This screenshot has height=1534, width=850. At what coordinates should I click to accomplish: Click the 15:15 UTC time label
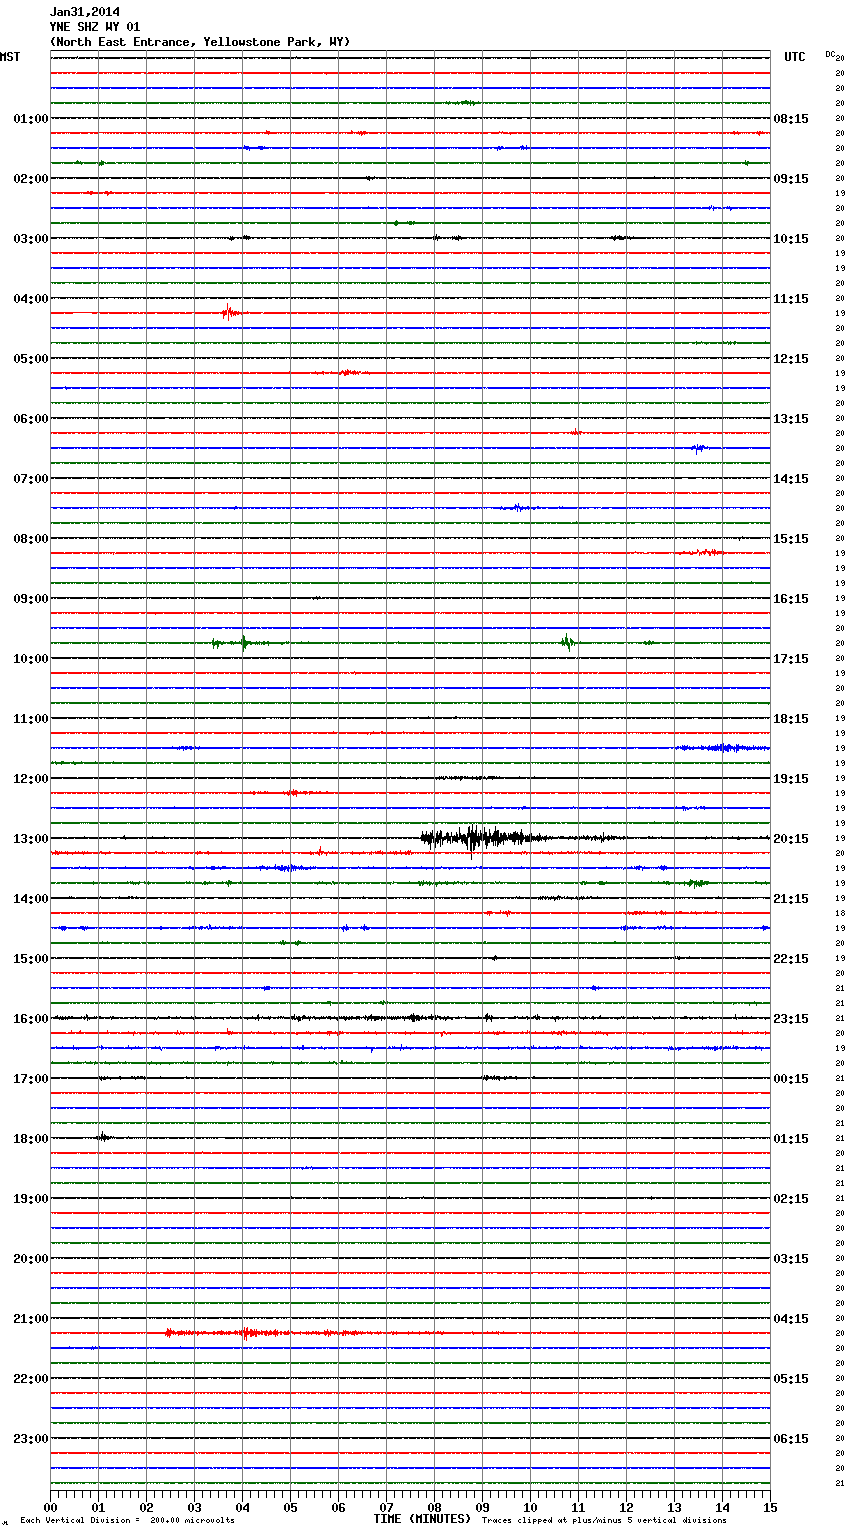(791, 539)
